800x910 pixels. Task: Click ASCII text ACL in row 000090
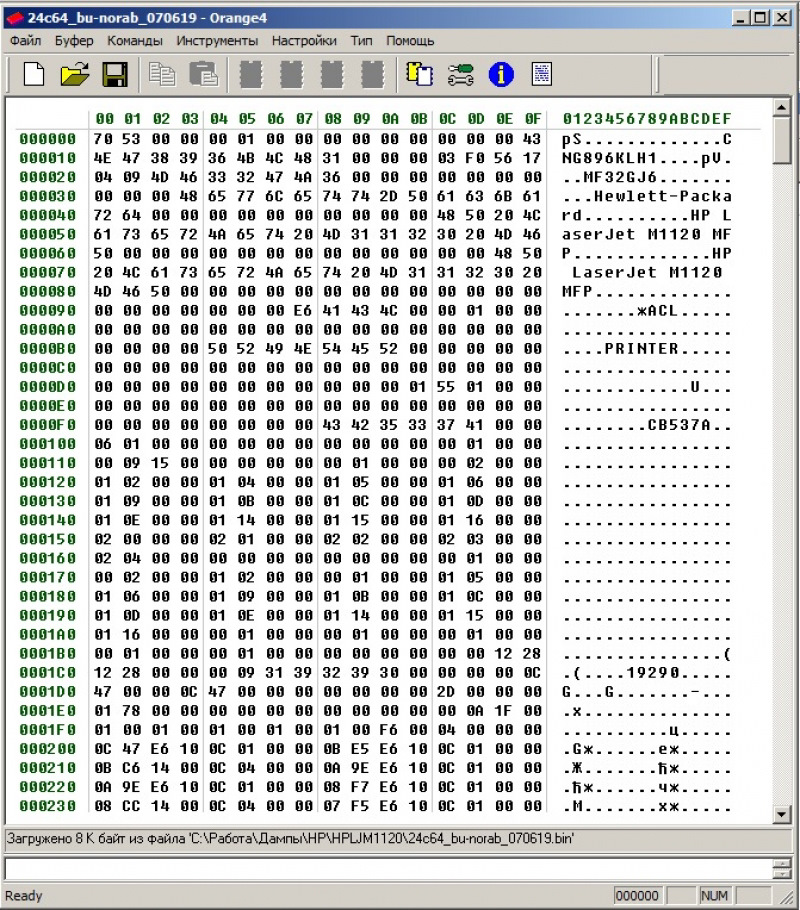coord(662,310)
